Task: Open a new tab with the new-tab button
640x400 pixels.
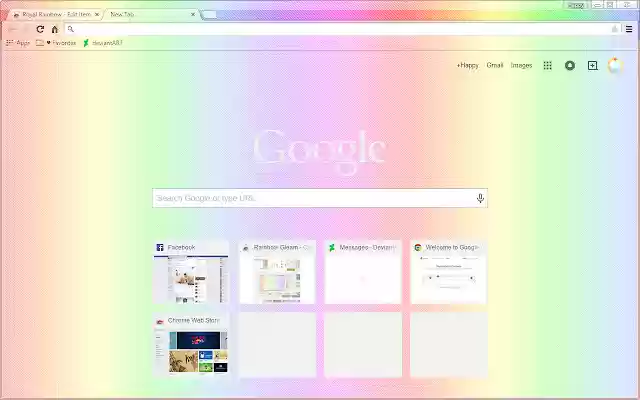Action: pos(209,15)
